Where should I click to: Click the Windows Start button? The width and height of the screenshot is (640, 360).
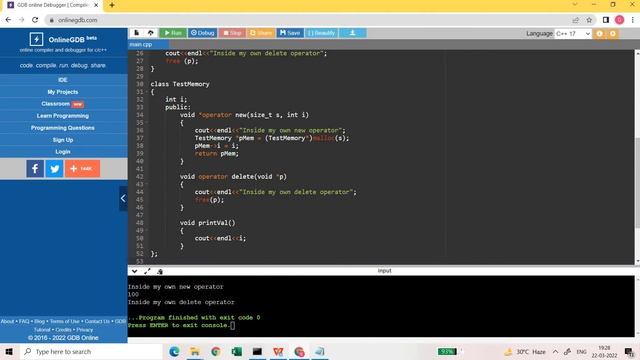[x=9, y=351]
